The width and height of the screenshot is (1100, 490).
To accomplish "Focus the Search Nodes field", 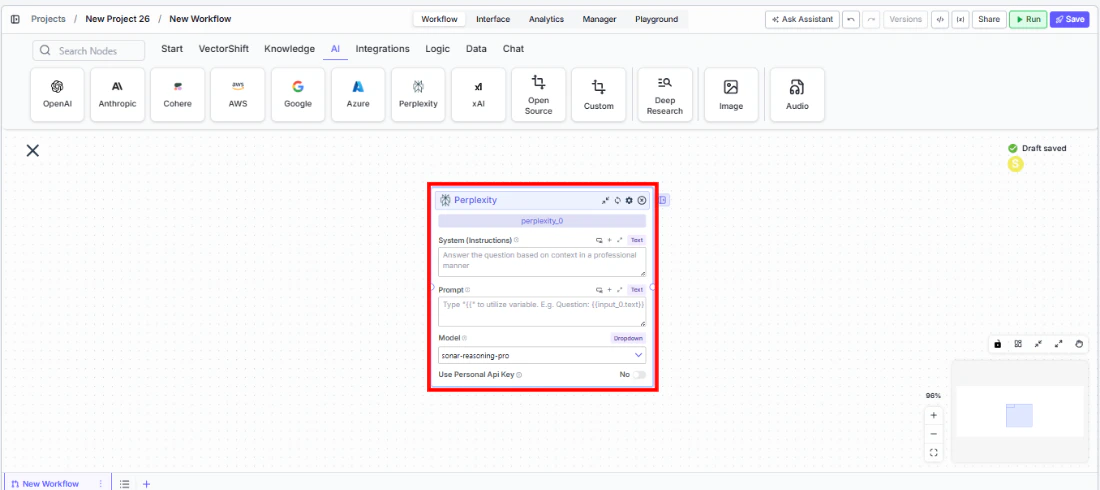I will pyautogui.click(x=88, y=51).
